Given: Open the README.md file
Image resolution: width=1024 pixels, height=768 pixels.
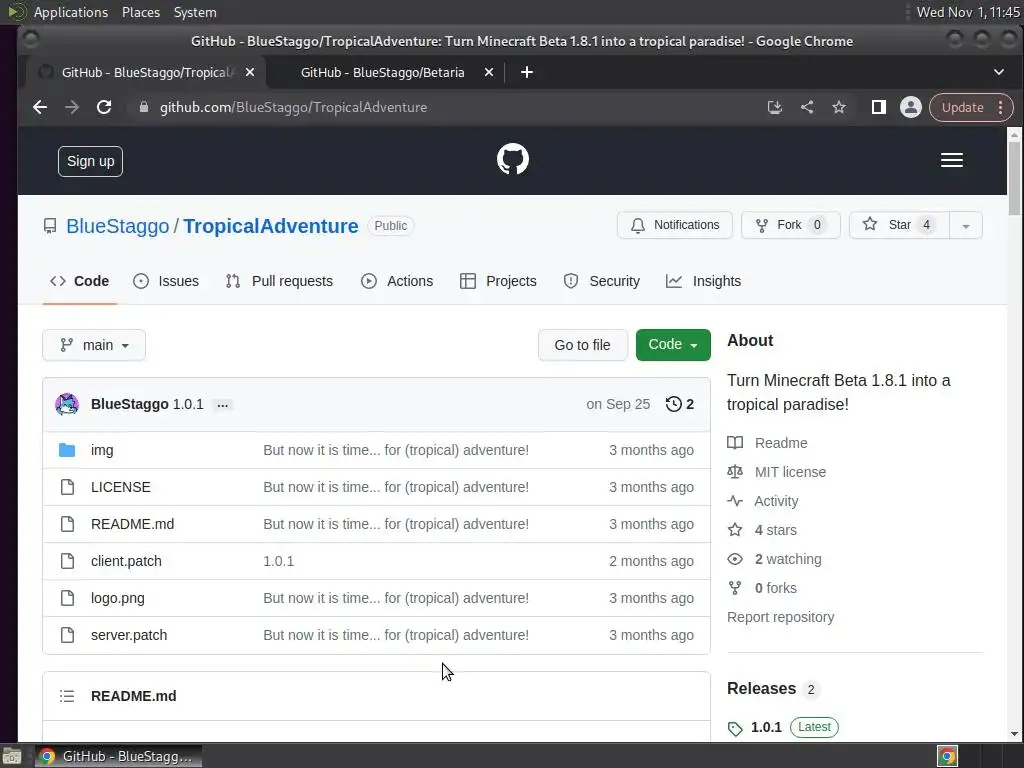Looking at the screenshot, I should [x=133, y=524].
